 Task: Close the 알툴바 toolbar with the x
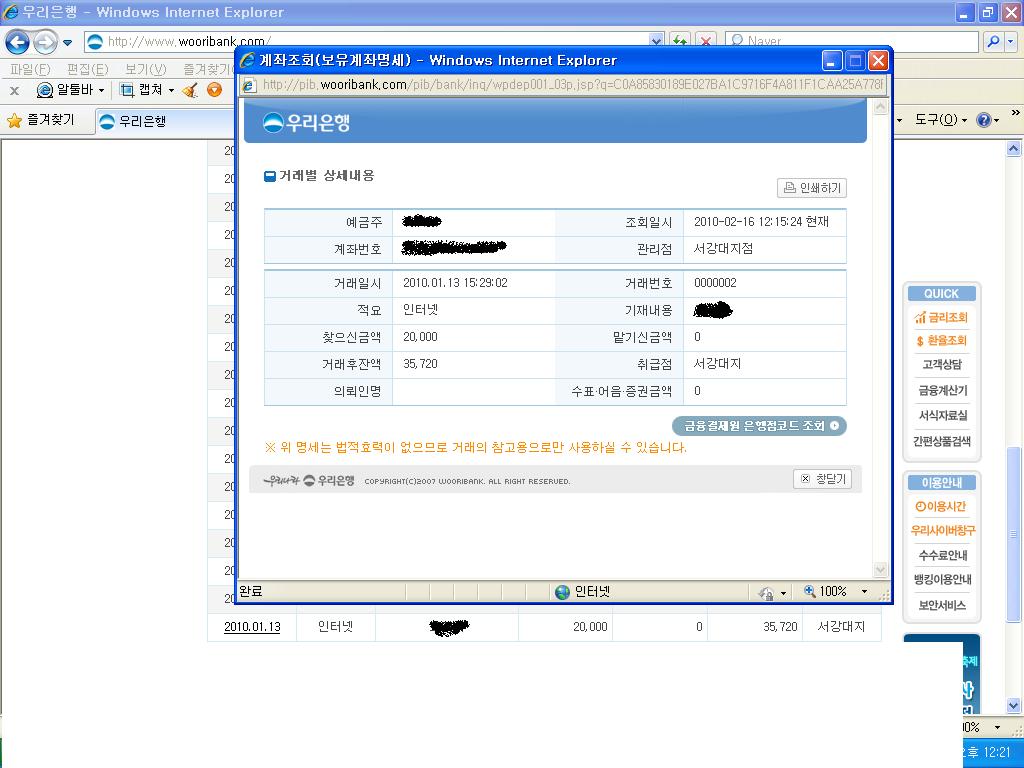coord(14,91)
